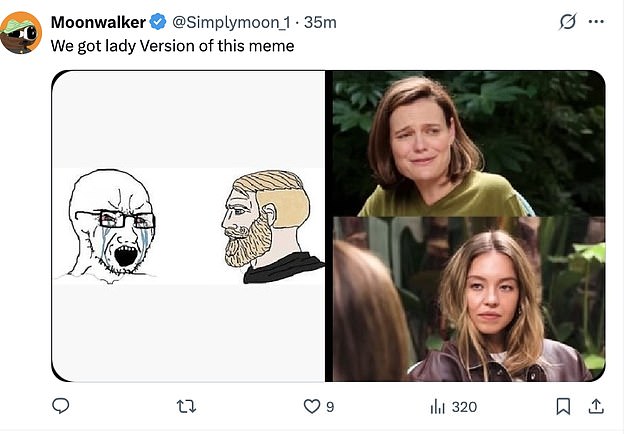Click the share upload arrow icon
The height and width of the screenshot is (434, 634).
pos(596,406)
